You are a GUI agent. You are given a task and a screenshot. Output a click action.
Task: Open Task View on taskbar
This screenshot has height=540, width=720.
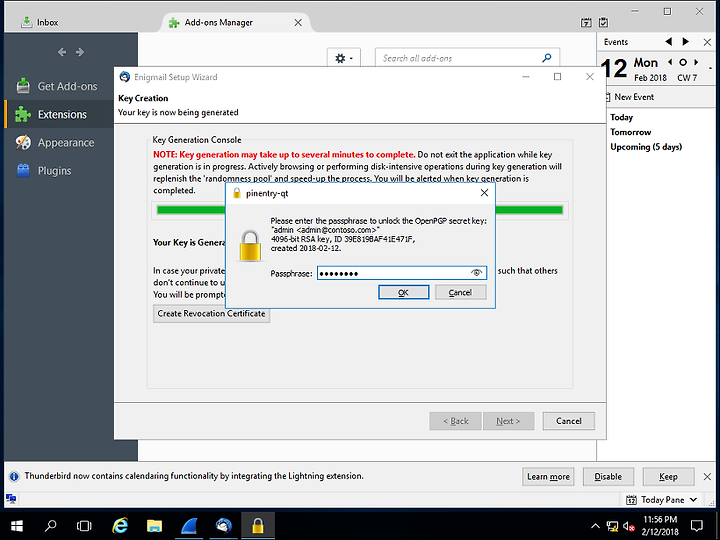point(84,525)
